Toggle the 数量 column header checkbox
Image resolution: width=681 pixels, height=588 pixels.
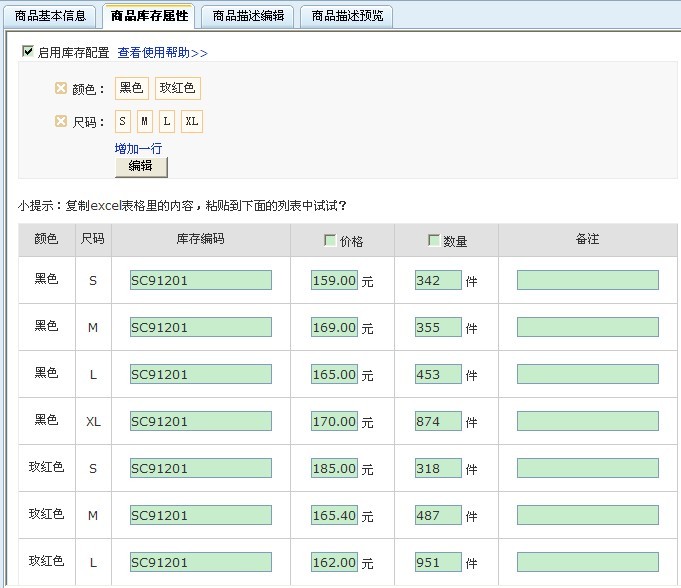point(434,240)
